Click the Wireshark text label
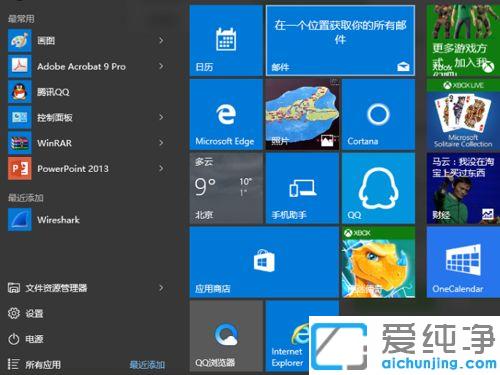Screen dimensions: 500x375 [58, 220]
